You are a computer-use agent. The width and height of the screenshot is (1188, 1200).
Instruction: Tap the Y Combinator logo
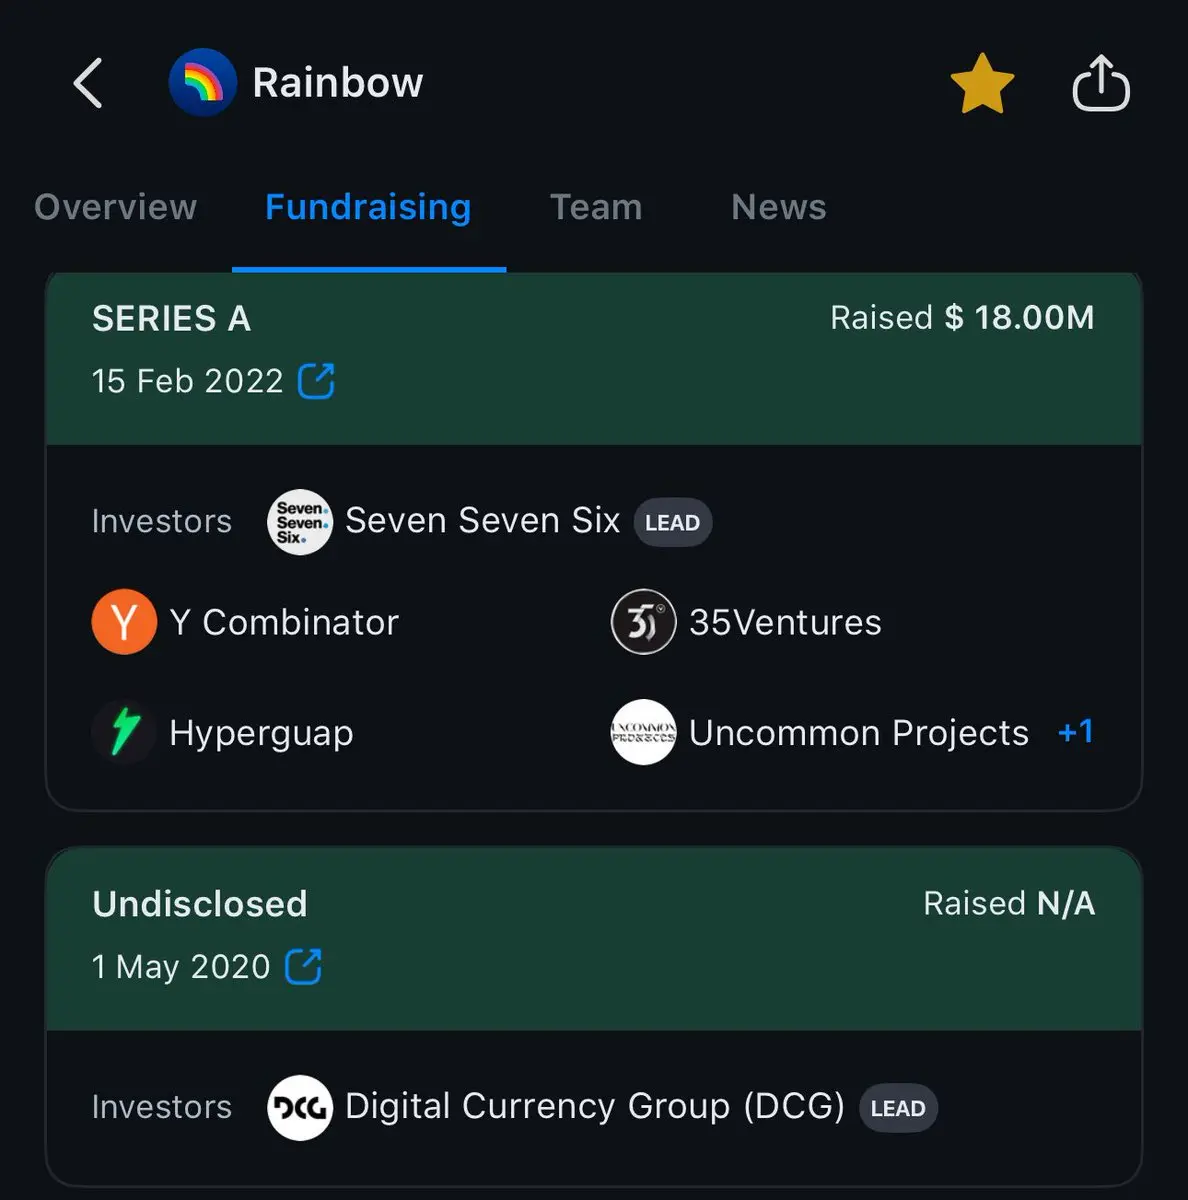(124, 622)
